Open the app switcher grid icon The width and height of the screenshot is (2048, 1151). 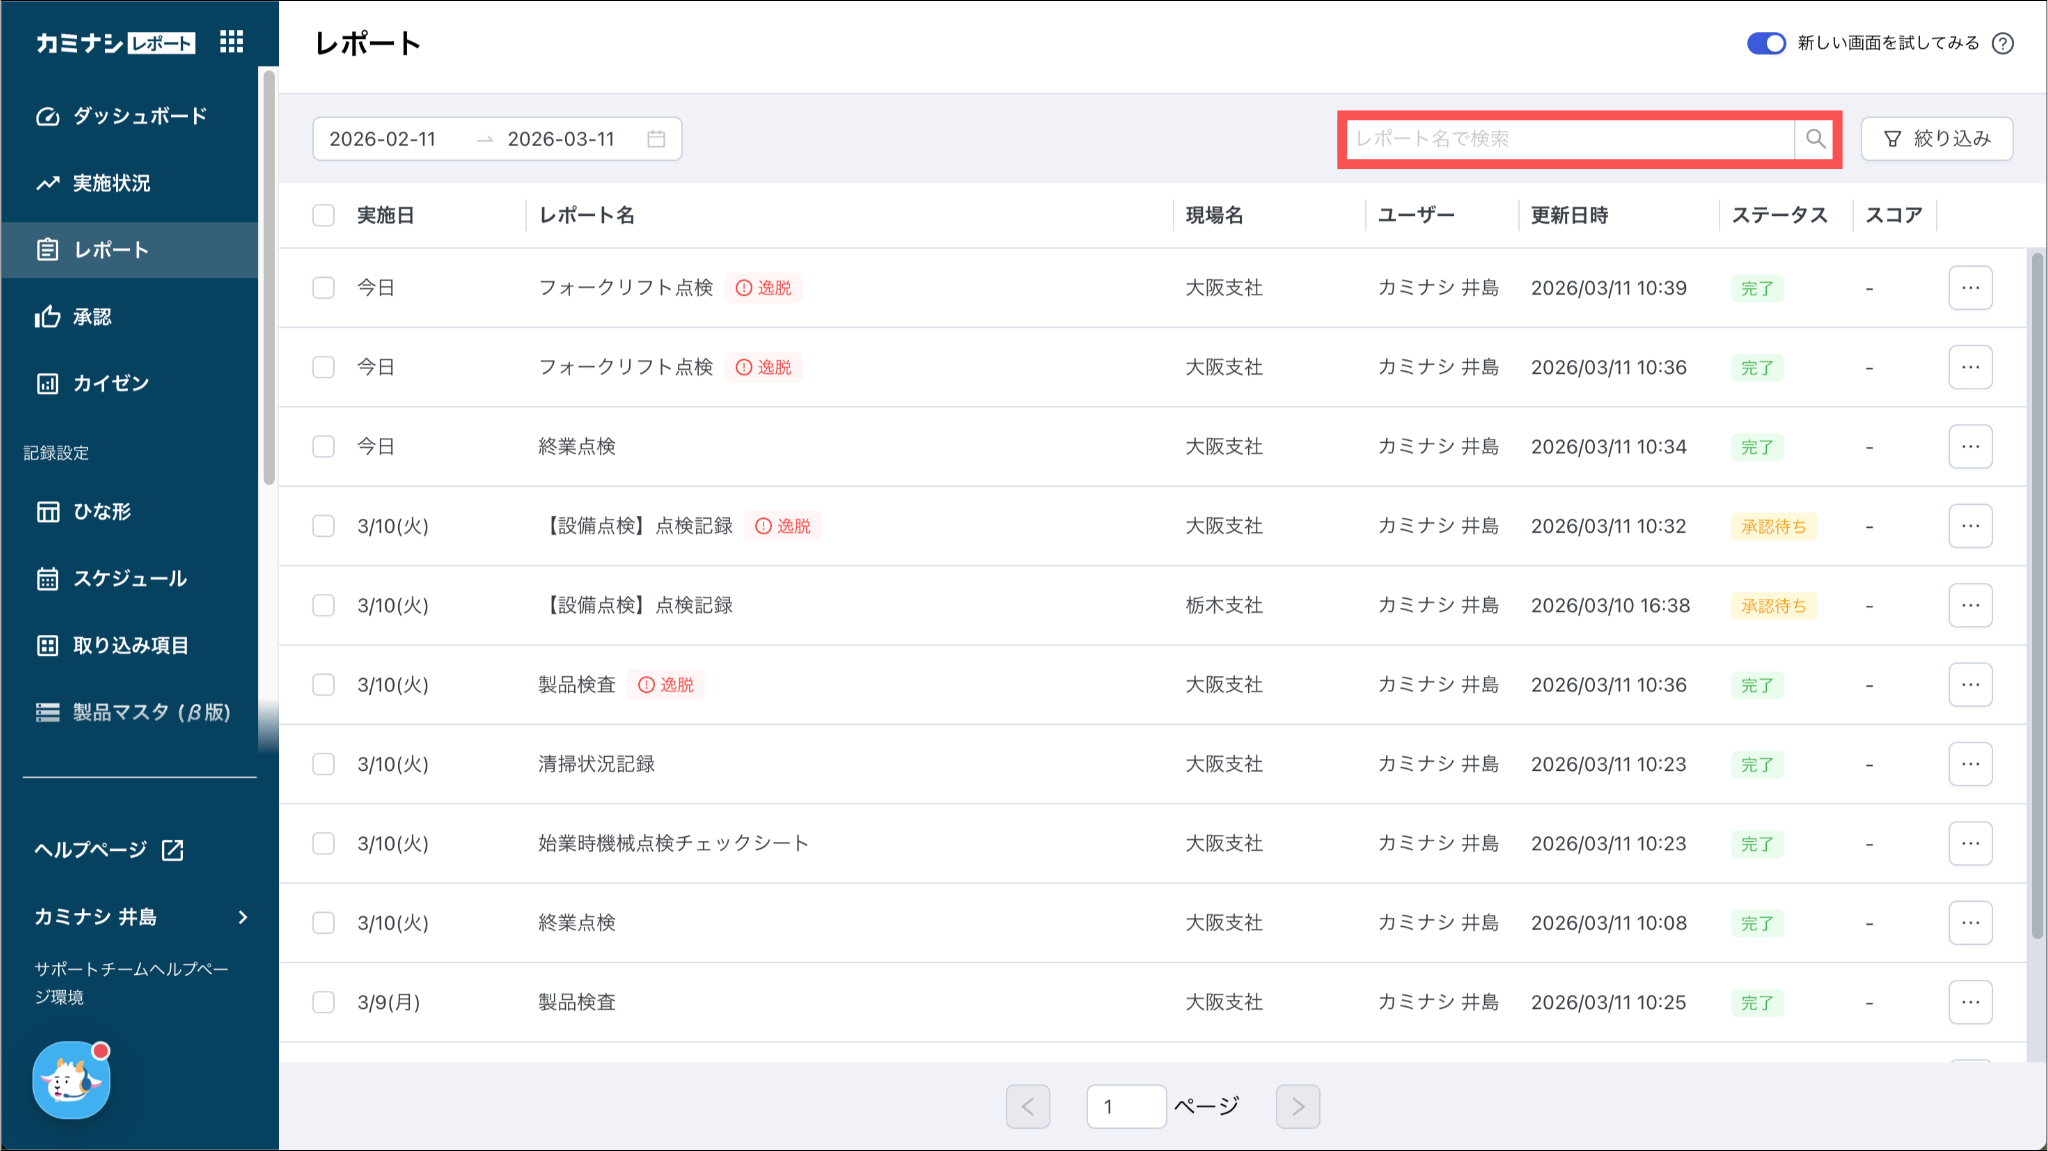tap(231, 42)
